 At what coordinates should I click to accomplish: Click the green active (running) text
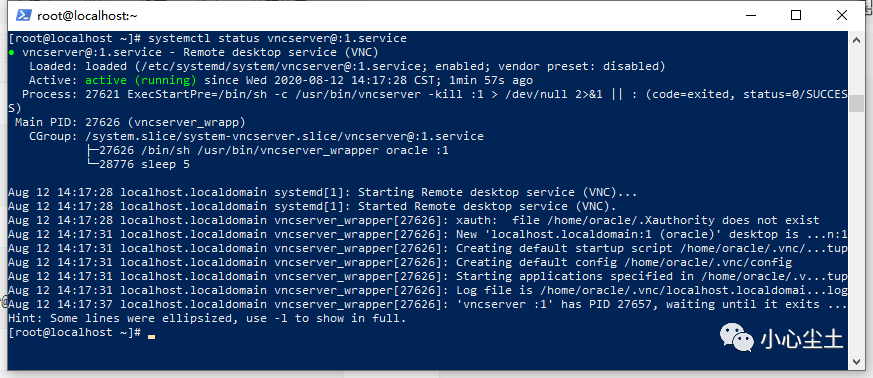click(x=140, y=81)
